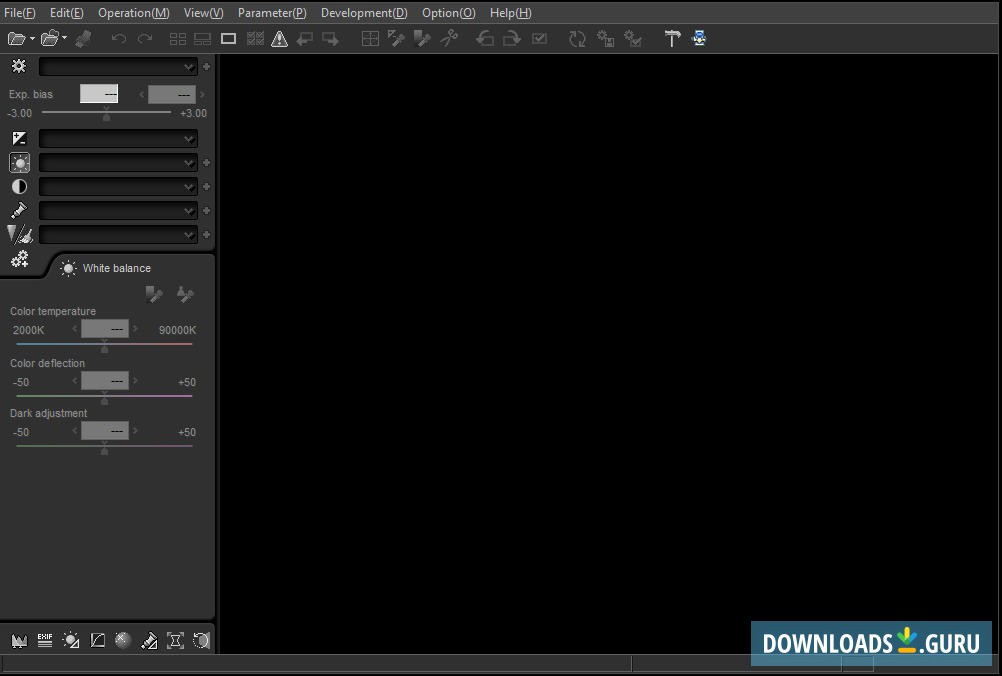Open the Tone curve panel
Viewport: 1002px width, 676px height.
click(x=96, y=640)
